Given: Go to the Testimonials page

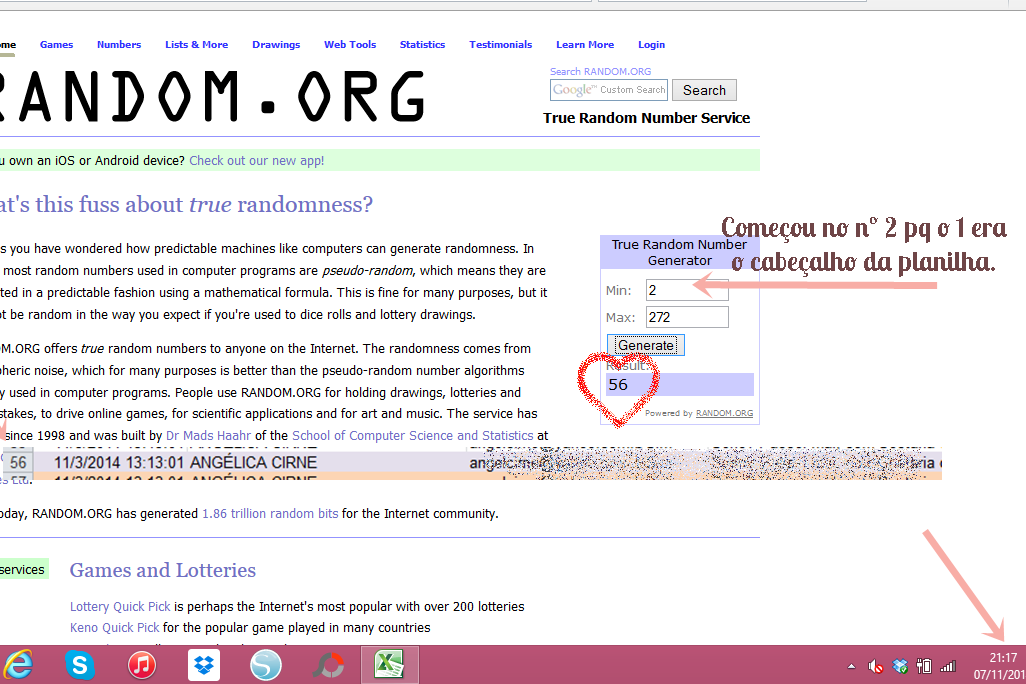Looking at the screenshot, I should coord(501,45).
